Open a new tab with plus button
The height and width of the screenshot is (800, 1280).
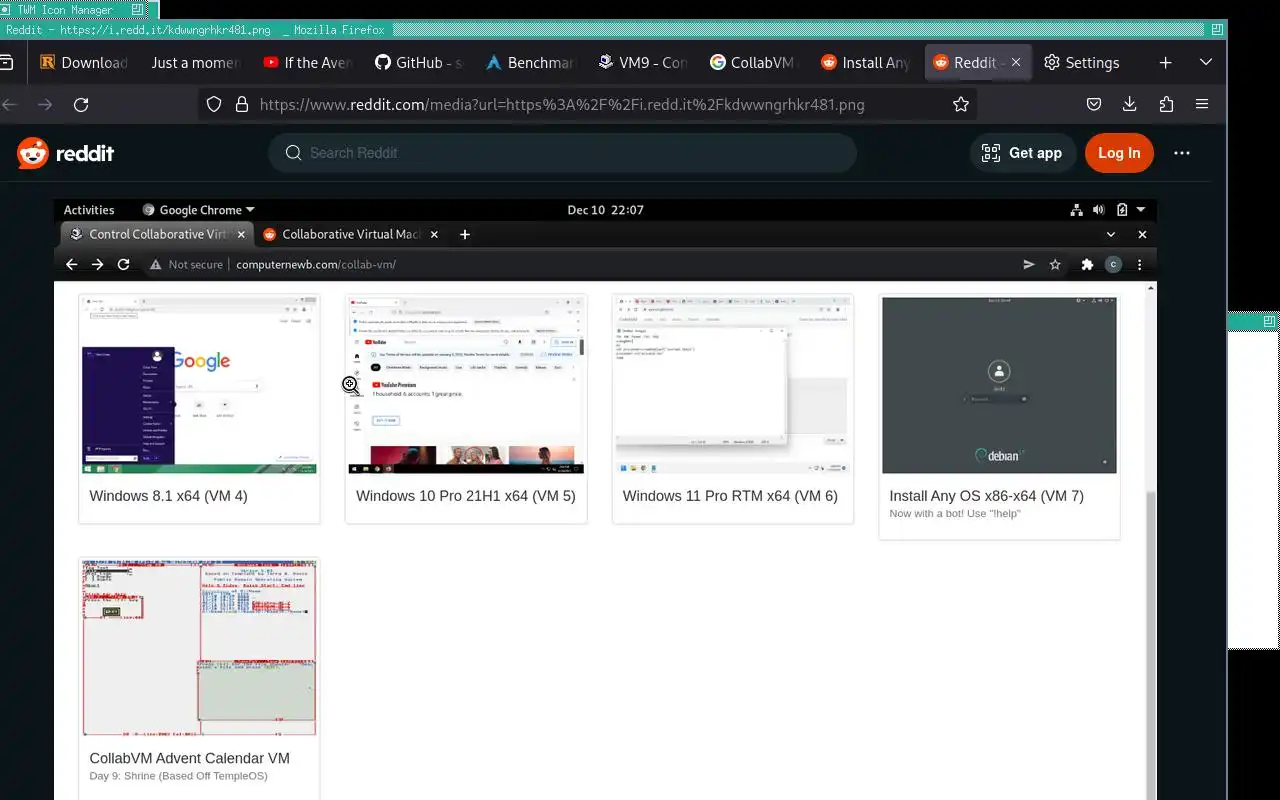1165,62
